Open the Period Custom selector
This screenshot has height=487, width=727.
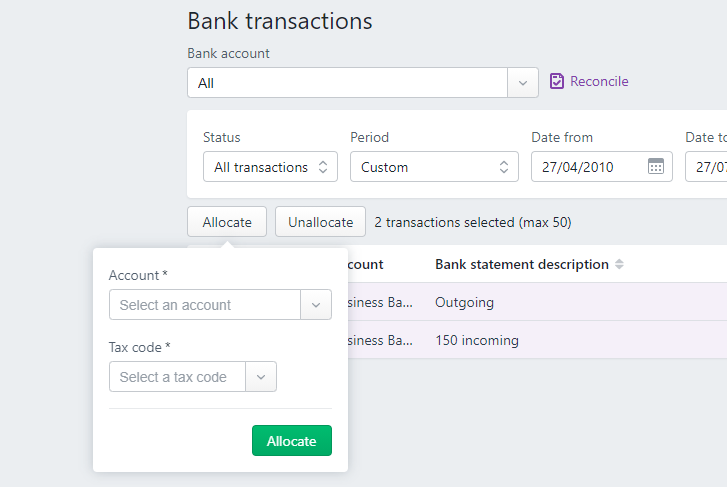tap(434, 167)
